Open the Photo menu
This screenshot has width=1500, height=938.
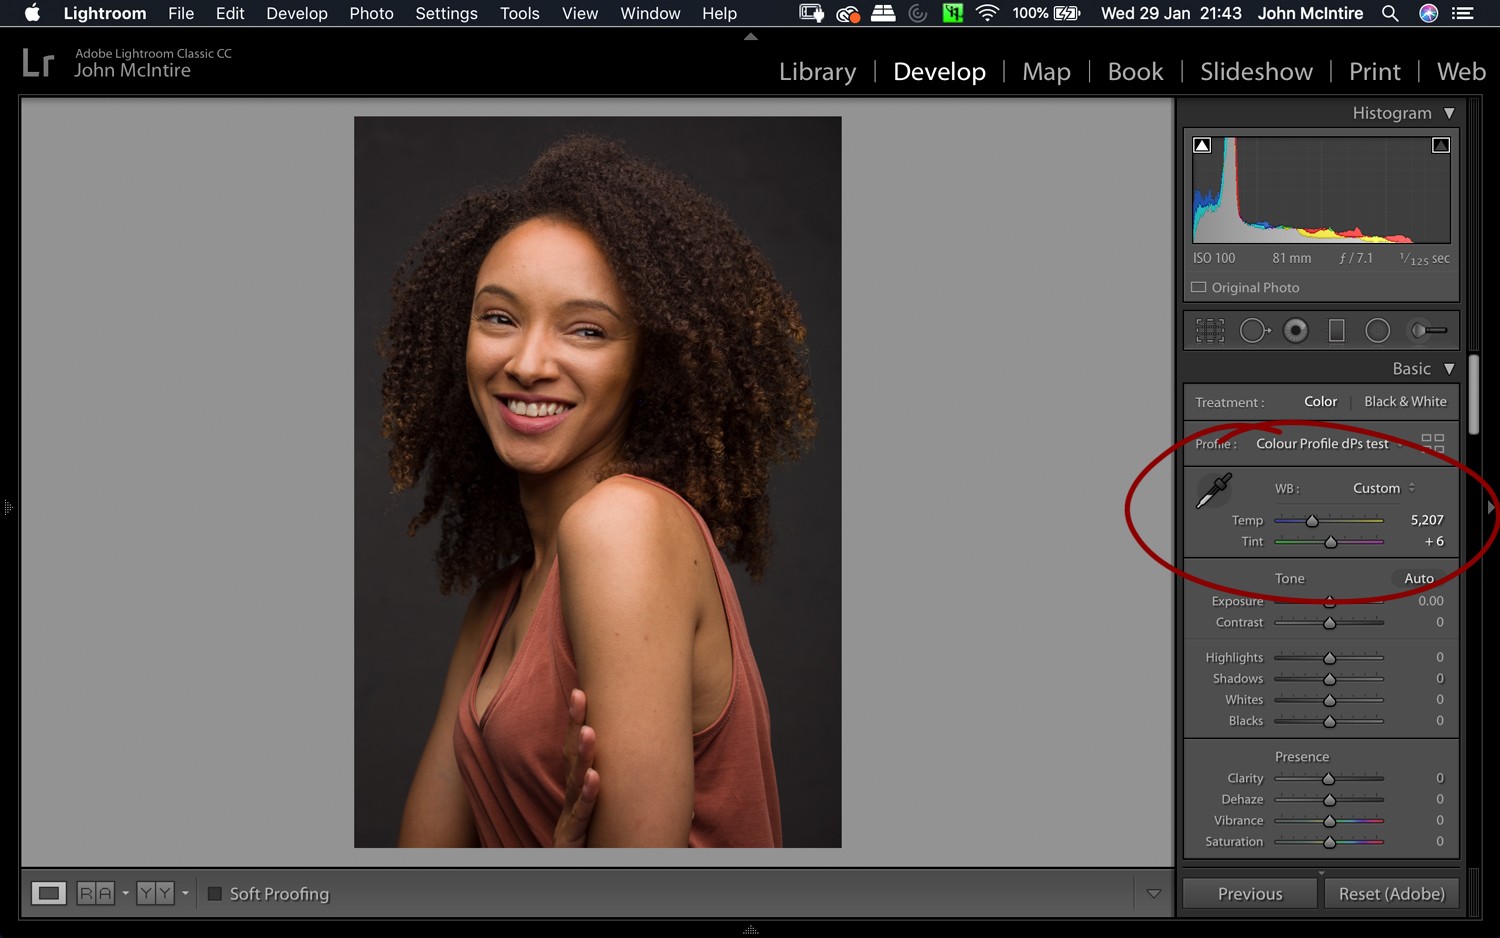click(371, 13)
